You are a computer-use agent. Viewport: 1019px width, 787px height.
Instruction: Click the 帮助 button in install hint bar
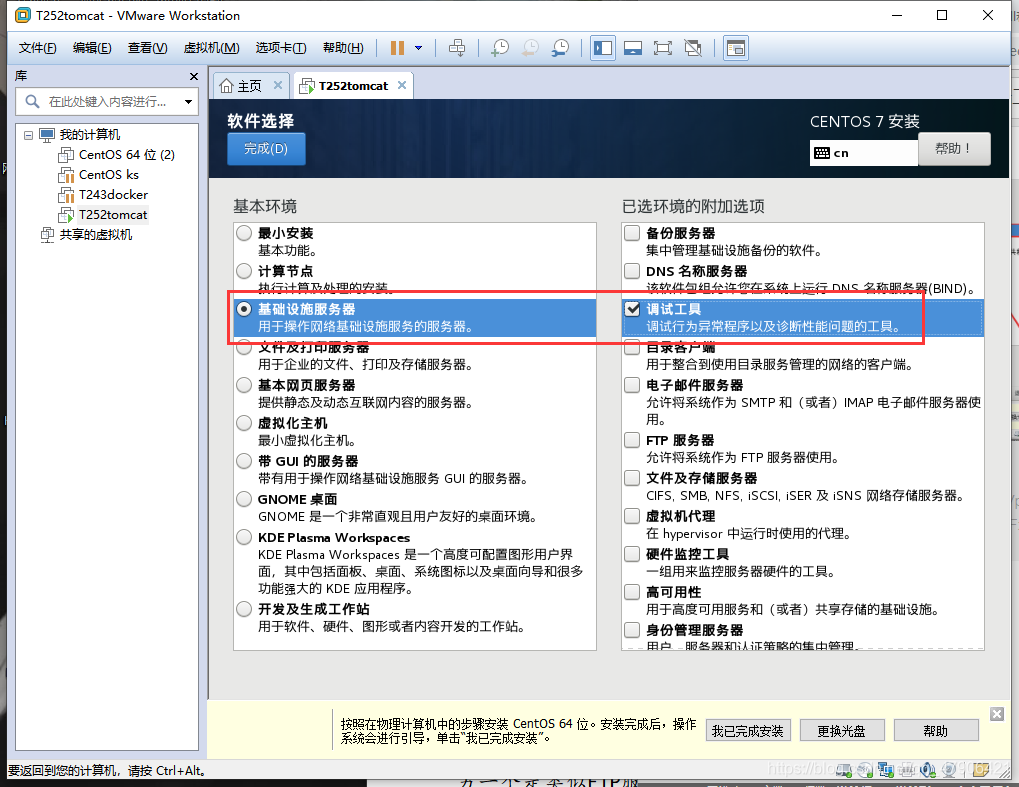point(936,731)
